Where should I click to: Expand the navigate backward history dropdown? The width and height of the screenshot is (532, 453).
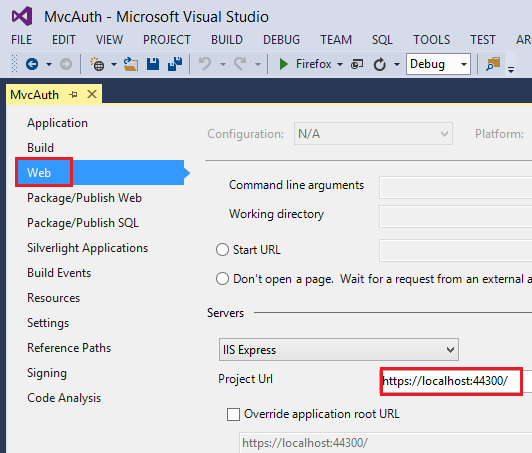tap(49, 64)
